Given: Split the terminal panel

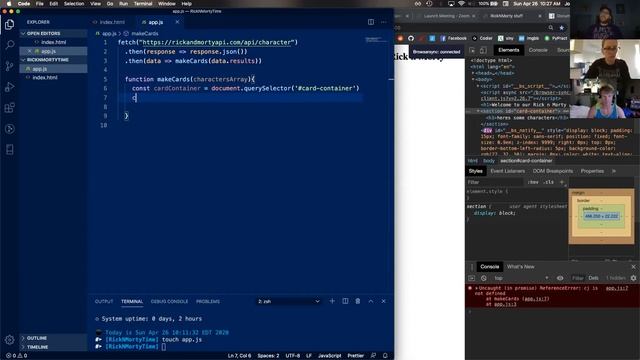Looking at the screenshot, I should point(345,301).
